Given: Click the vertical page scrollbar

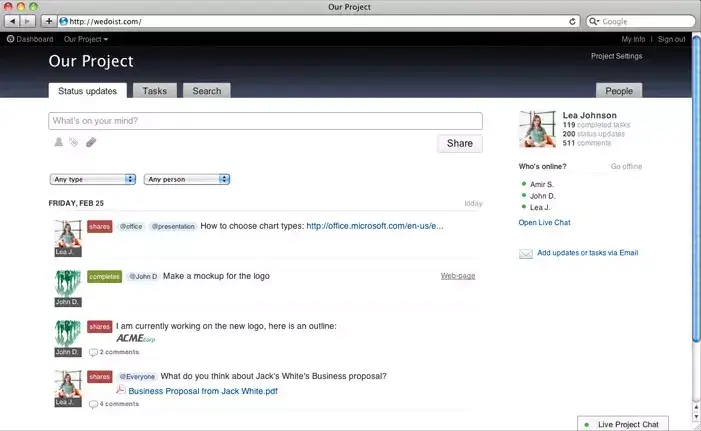Looking at the screenshot, I should click(696, 188).
